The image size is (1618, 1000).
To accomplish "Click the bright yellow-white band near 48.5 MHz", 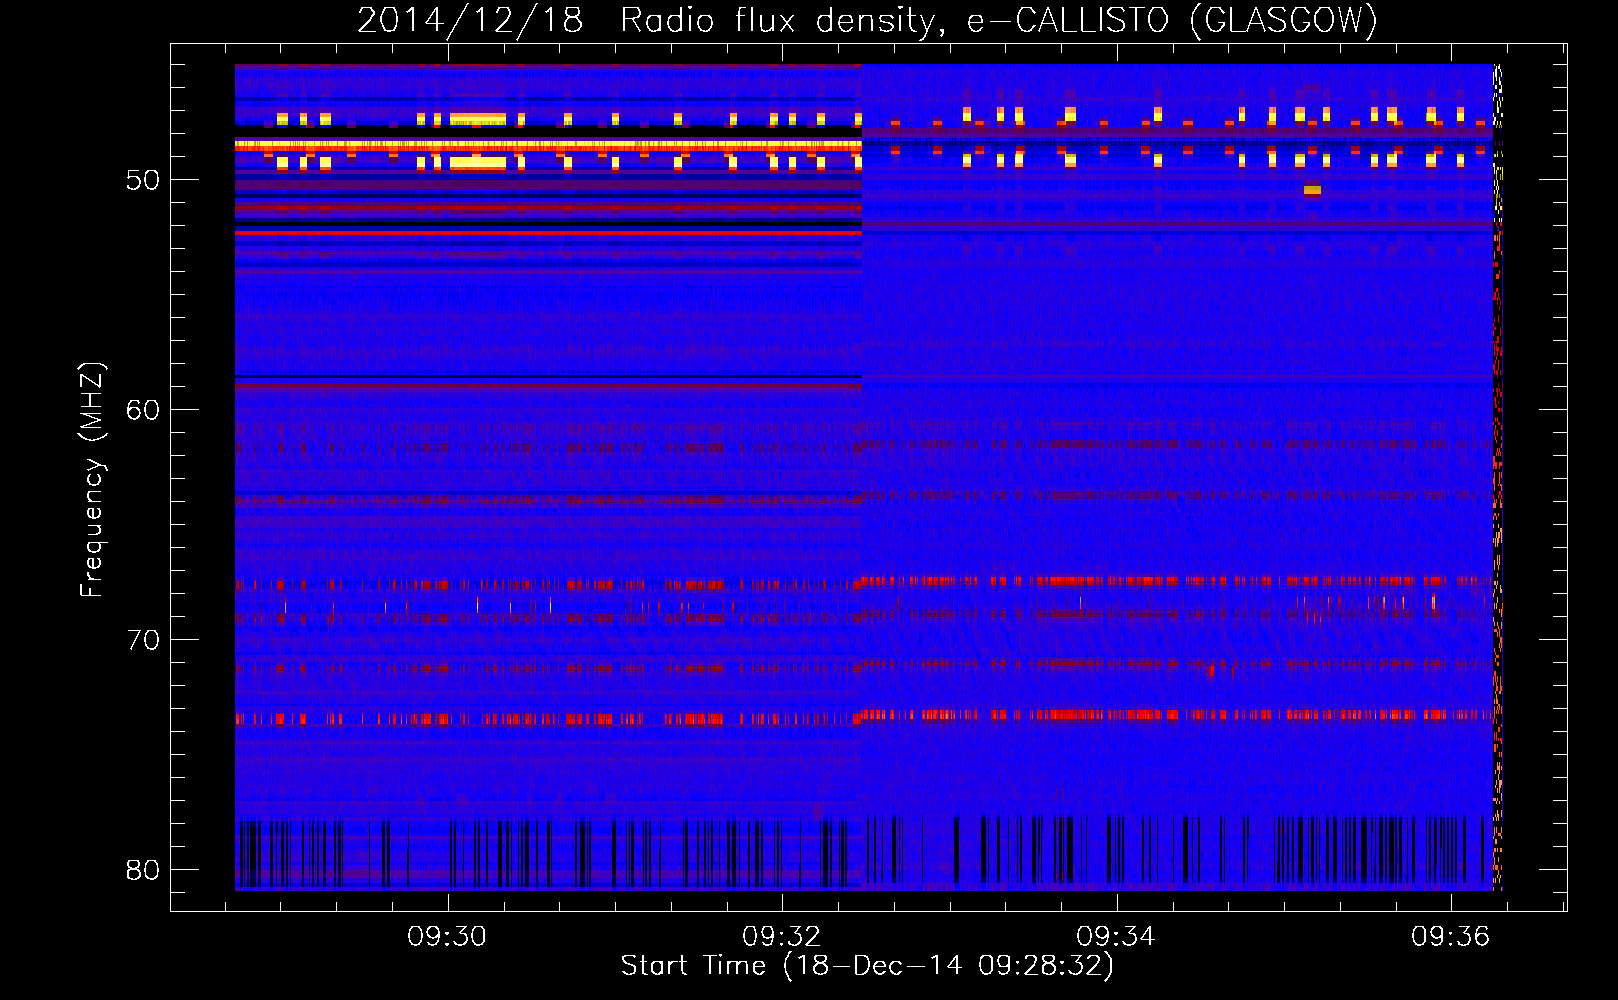I will point(548,145).
